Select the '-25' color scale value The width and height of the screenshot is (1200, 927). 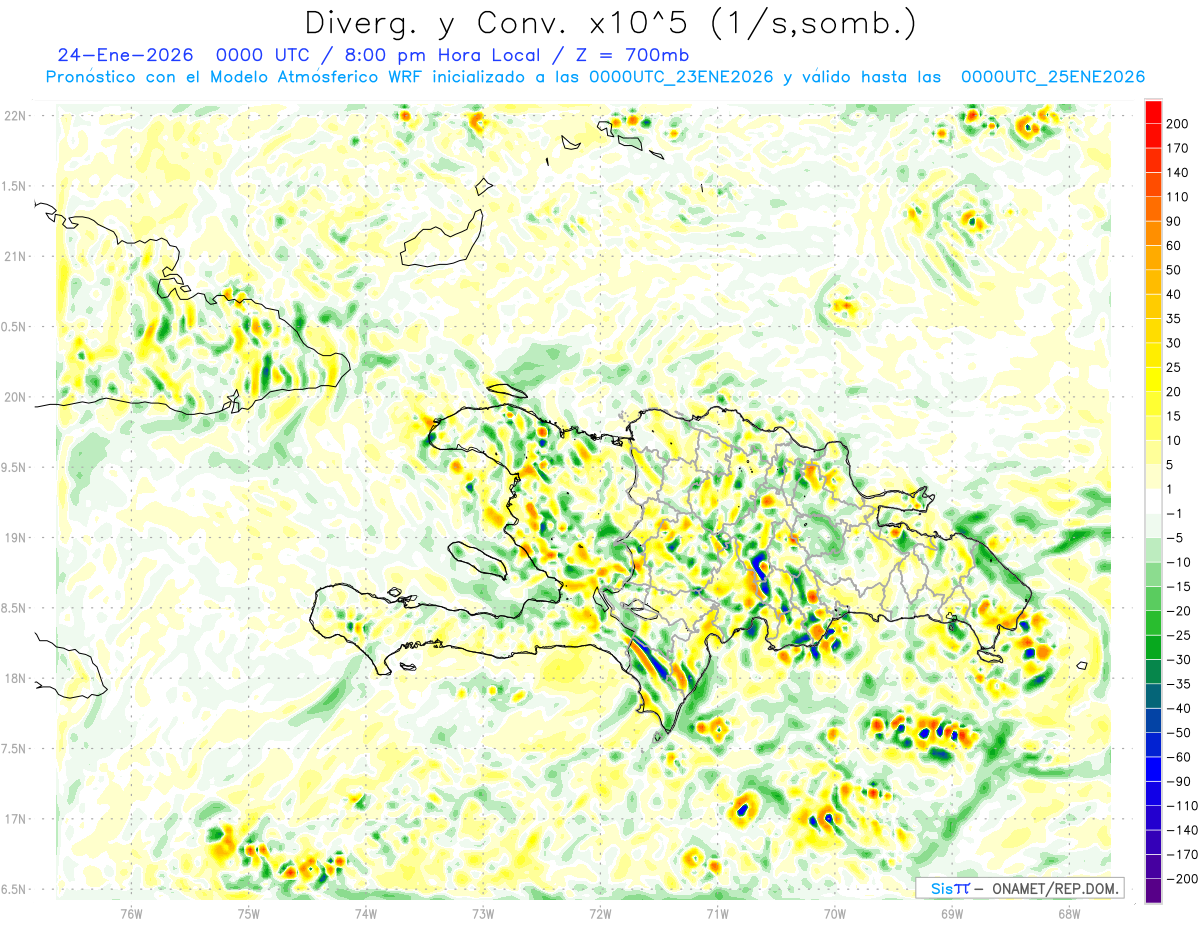pos(1178,635)
